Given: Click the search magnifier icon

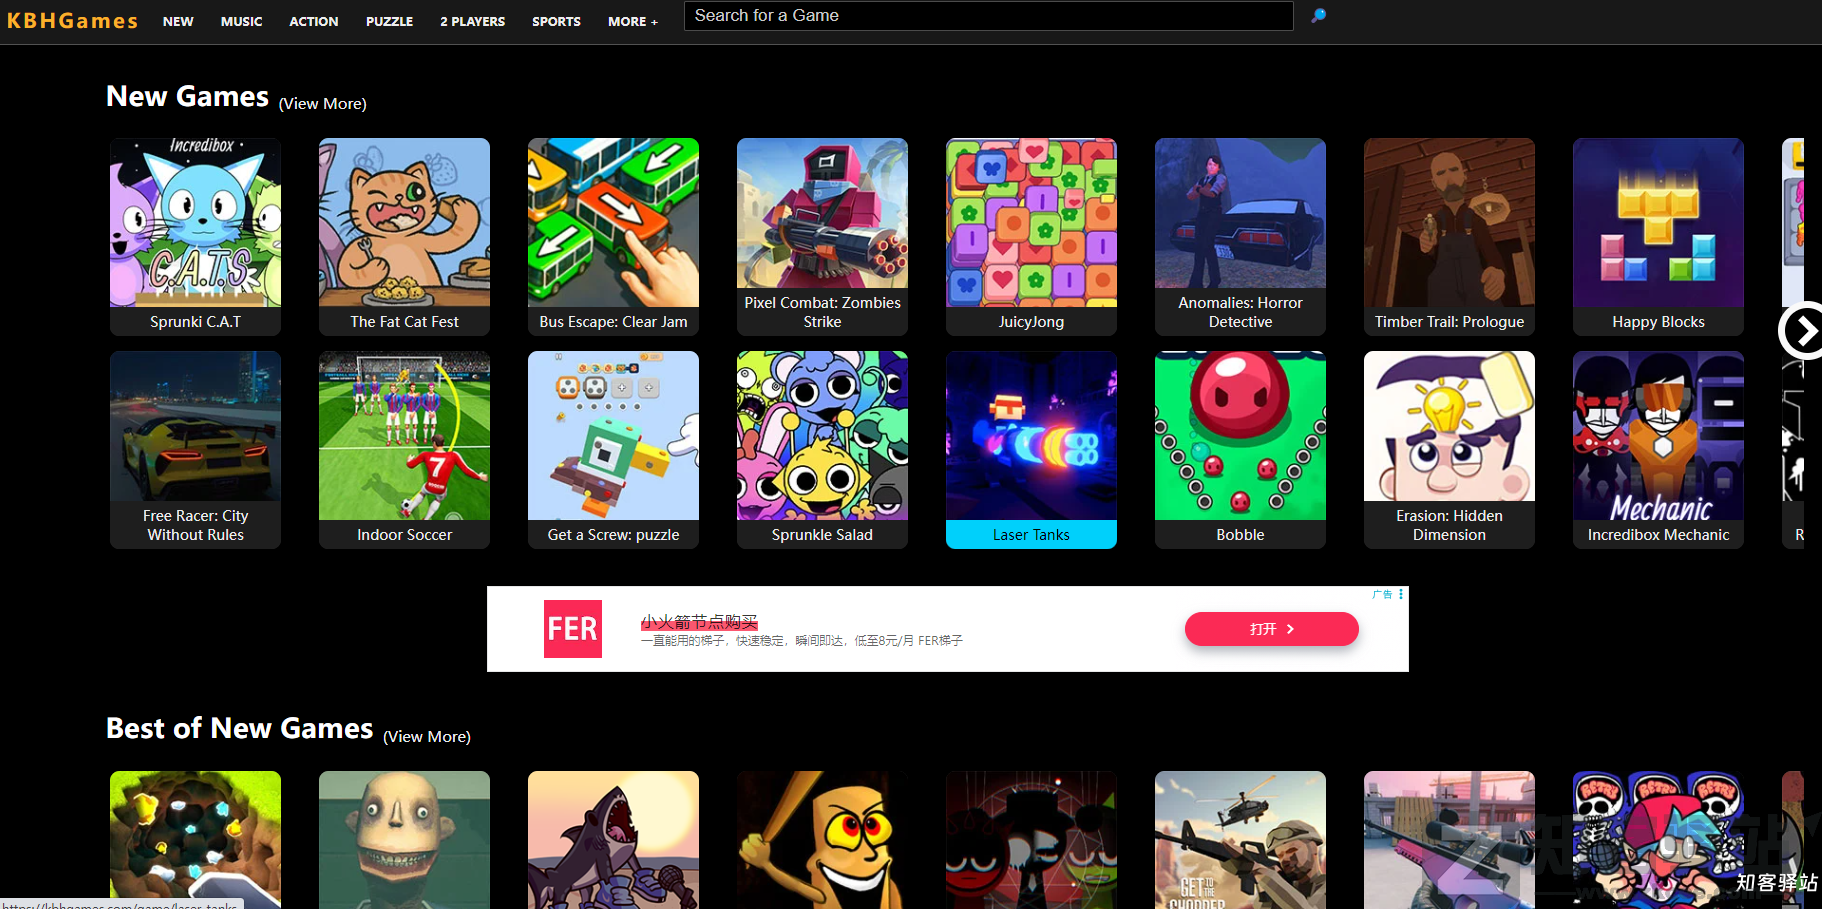Looking at the screenshot, I should click(x=1318, y=16).
